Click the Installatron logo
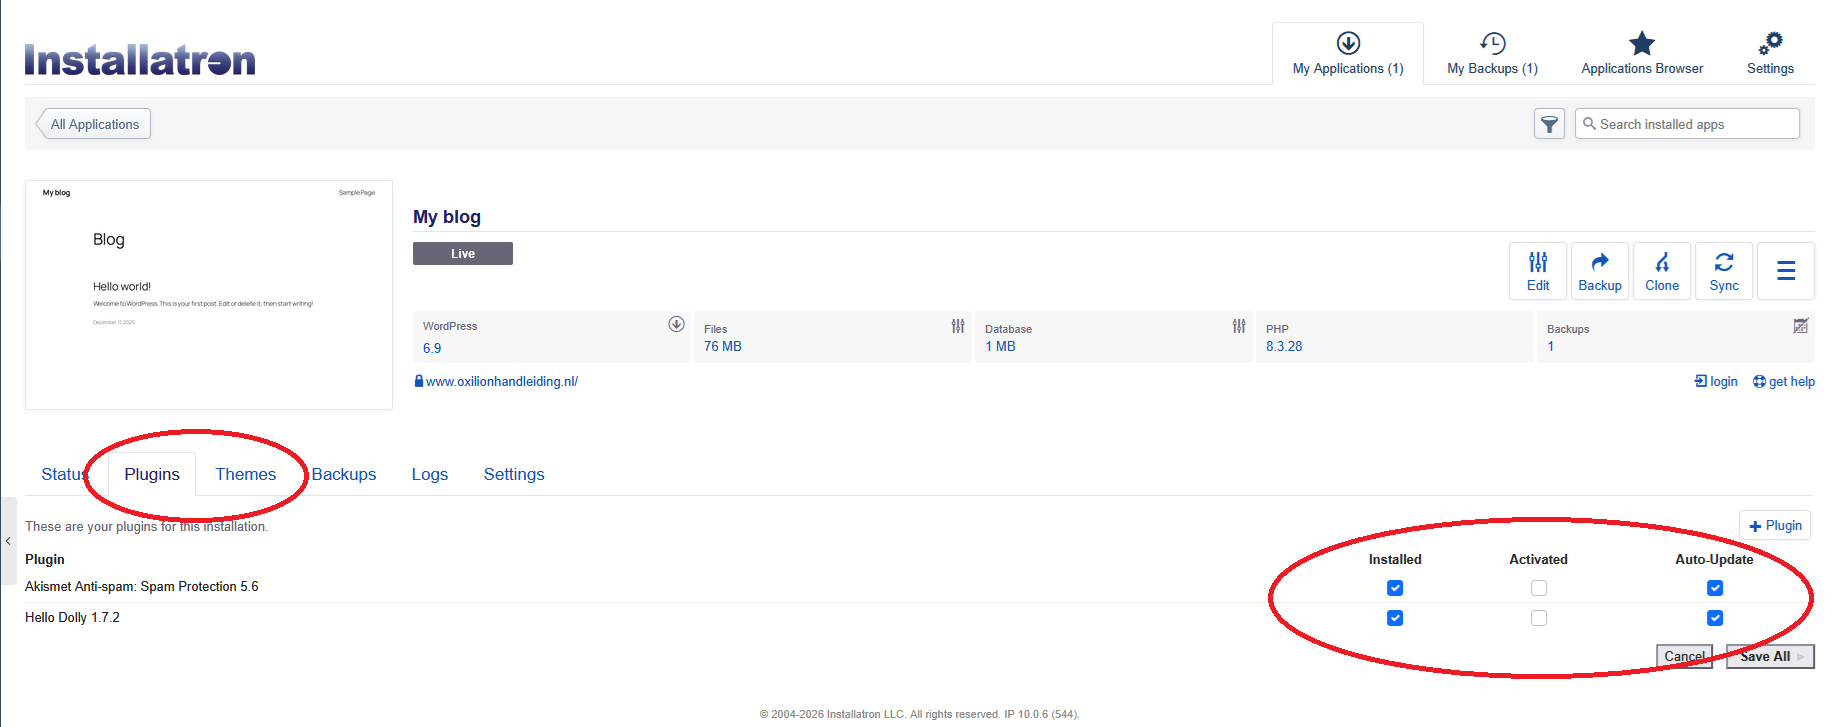1837x727 pixels. [x=140, y=60]
